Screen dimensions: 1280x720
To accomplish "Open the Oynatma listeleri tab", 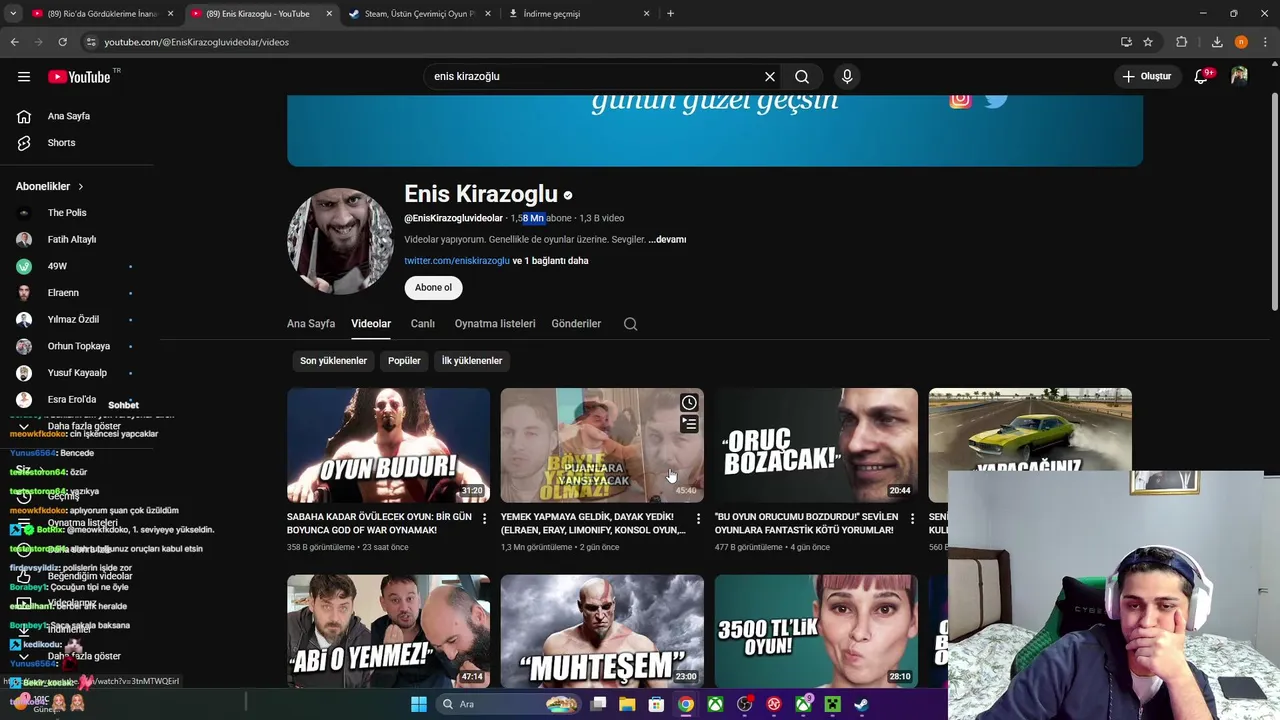I will click(x=495, y=324).
